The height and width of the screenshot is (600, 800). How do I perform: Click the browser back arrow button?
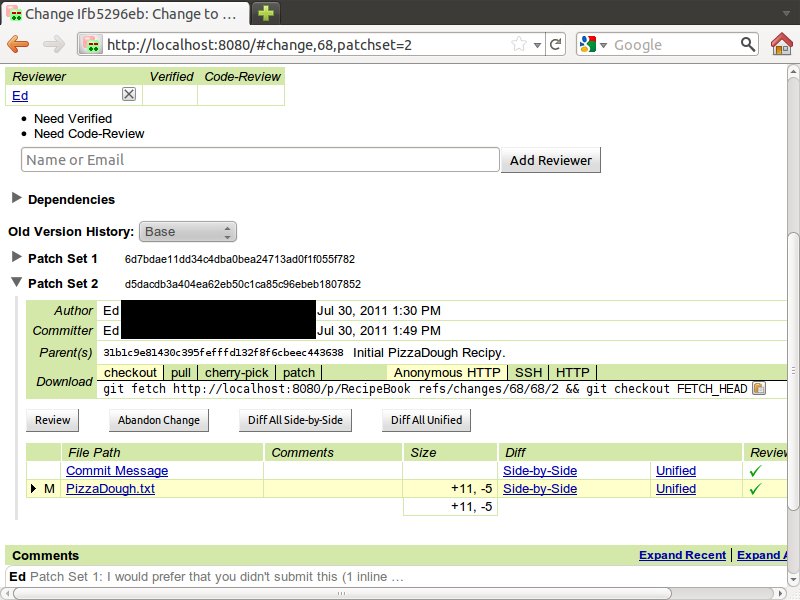pos(19,44)
